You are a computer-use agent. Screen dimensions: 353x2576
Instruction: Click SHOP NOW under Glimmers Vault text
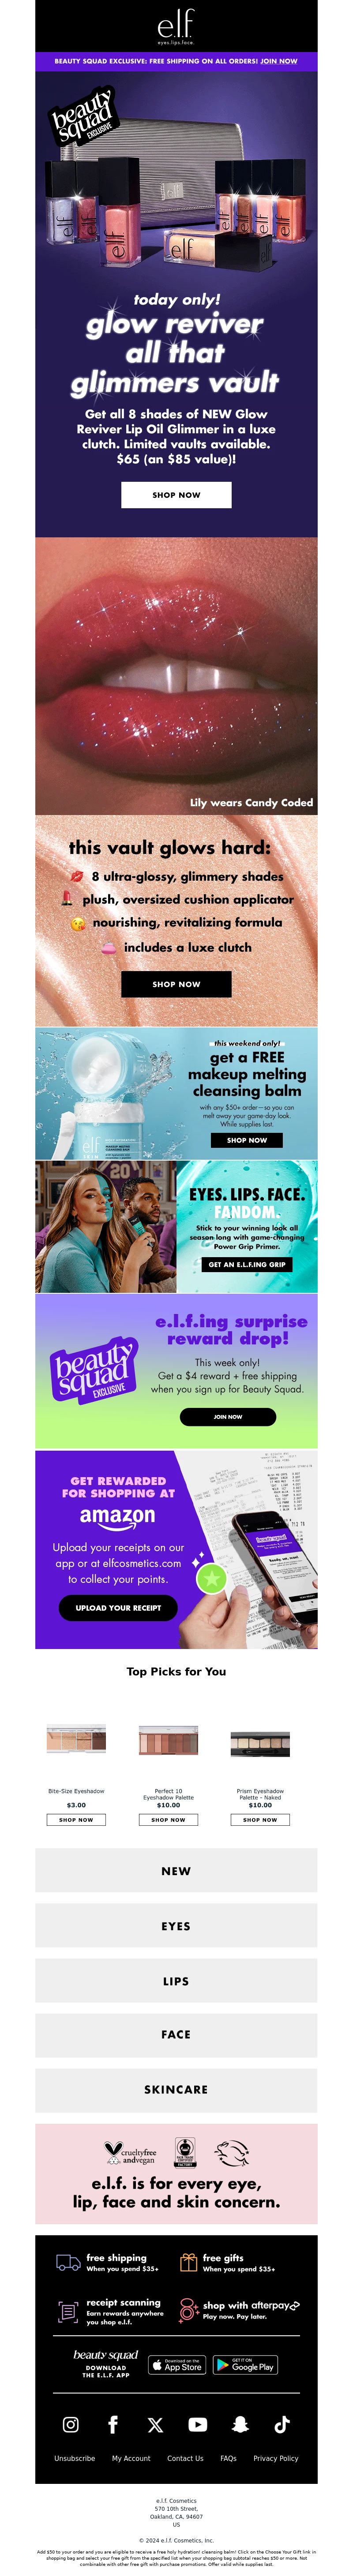coord(176,495)
